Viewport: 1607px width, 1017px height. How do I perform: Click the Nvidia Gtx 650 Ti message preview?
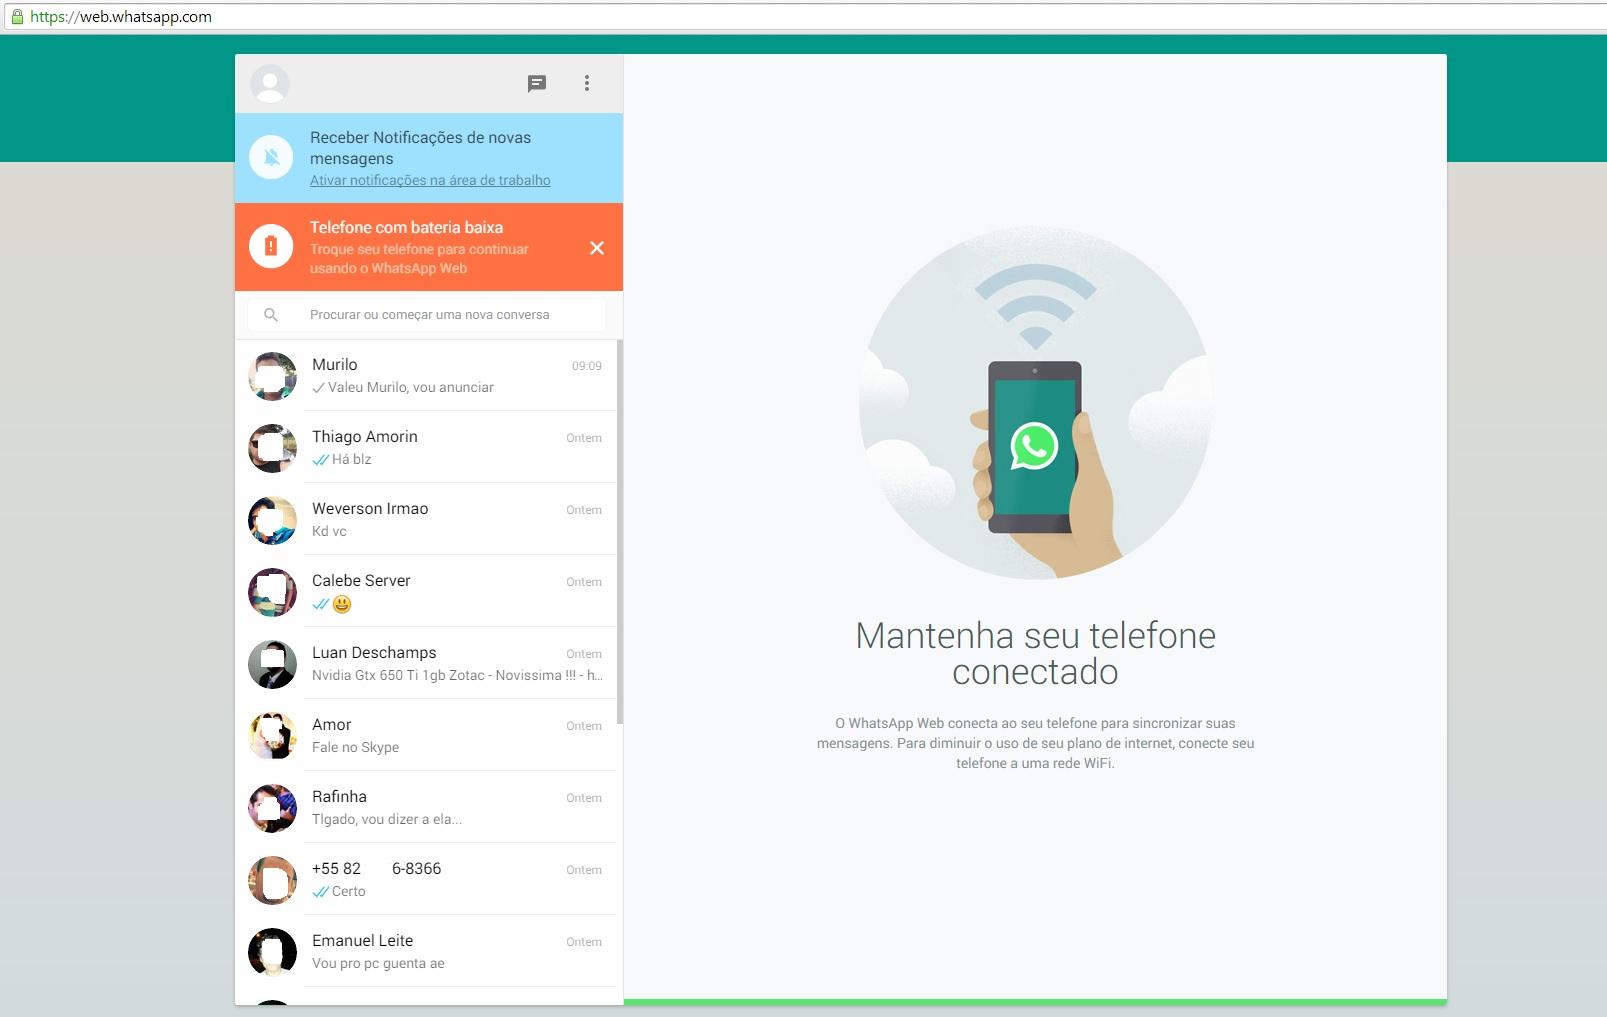(x=457, y=675)
